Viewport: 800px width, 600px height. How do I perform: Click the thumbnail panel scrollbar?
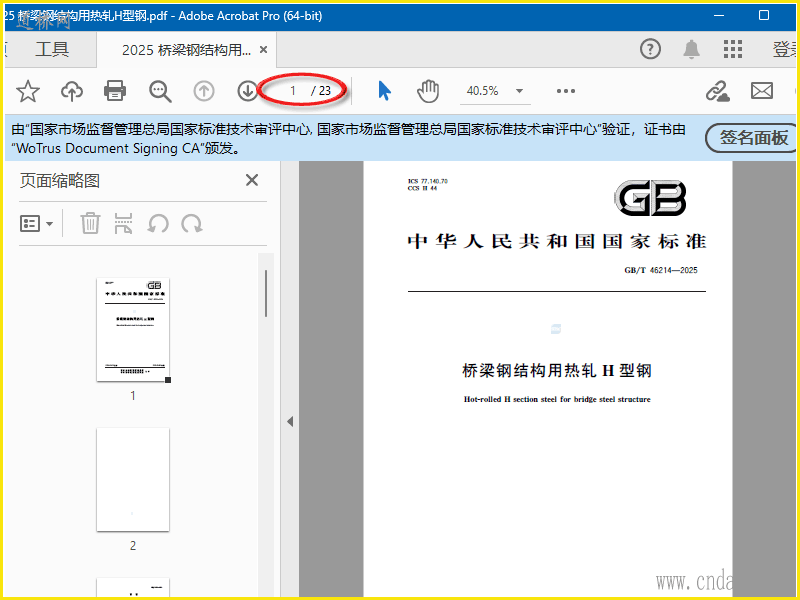(266, 293)
